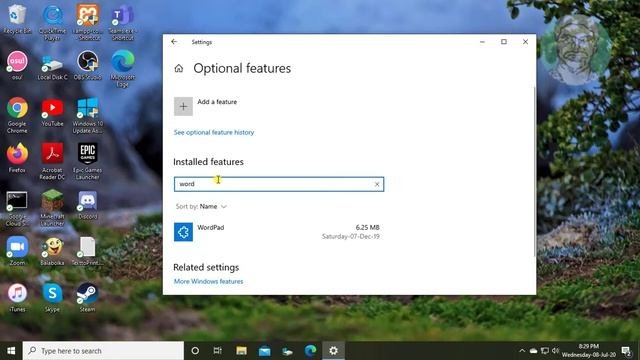640x360 pixels.
Task: Select the Discord desktop icon
Action: (x=87, y=204)
